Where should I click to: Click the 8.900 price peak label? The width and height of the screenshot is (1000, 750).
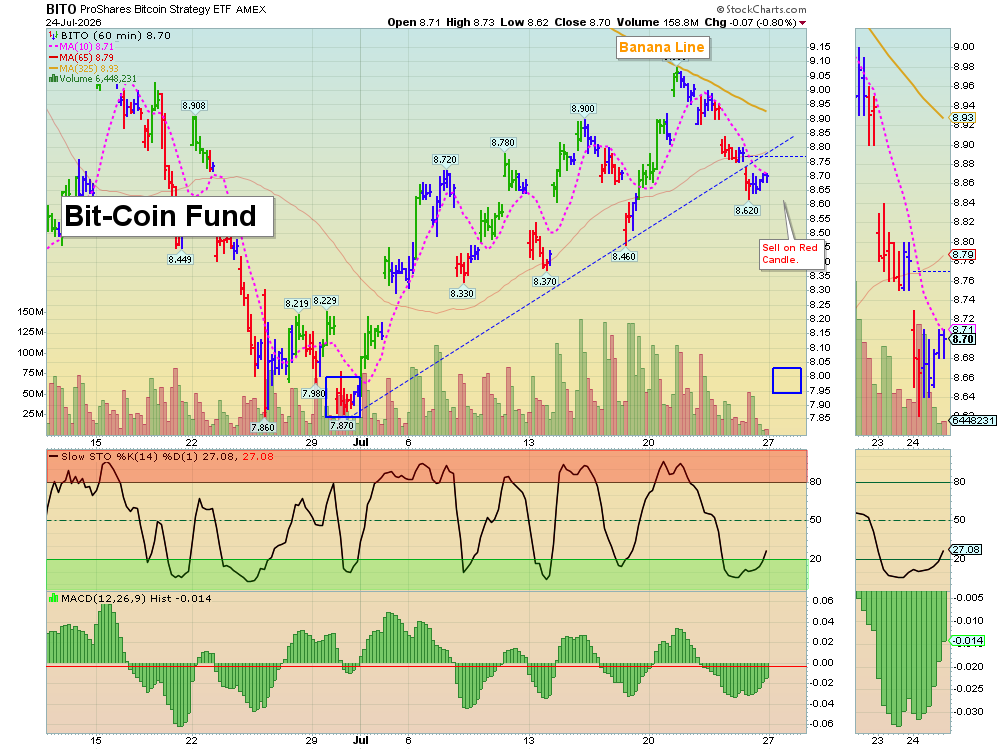tap(583, 109)
